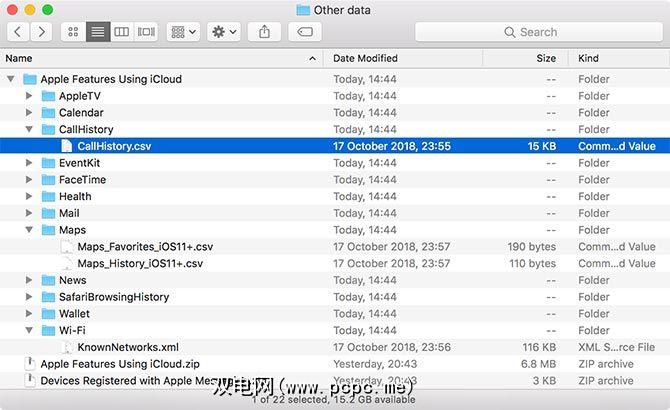Viewport: 670px width, 410px height.
Task: Select the CallHistory.csv file name
Action: (x=114, y=146)
